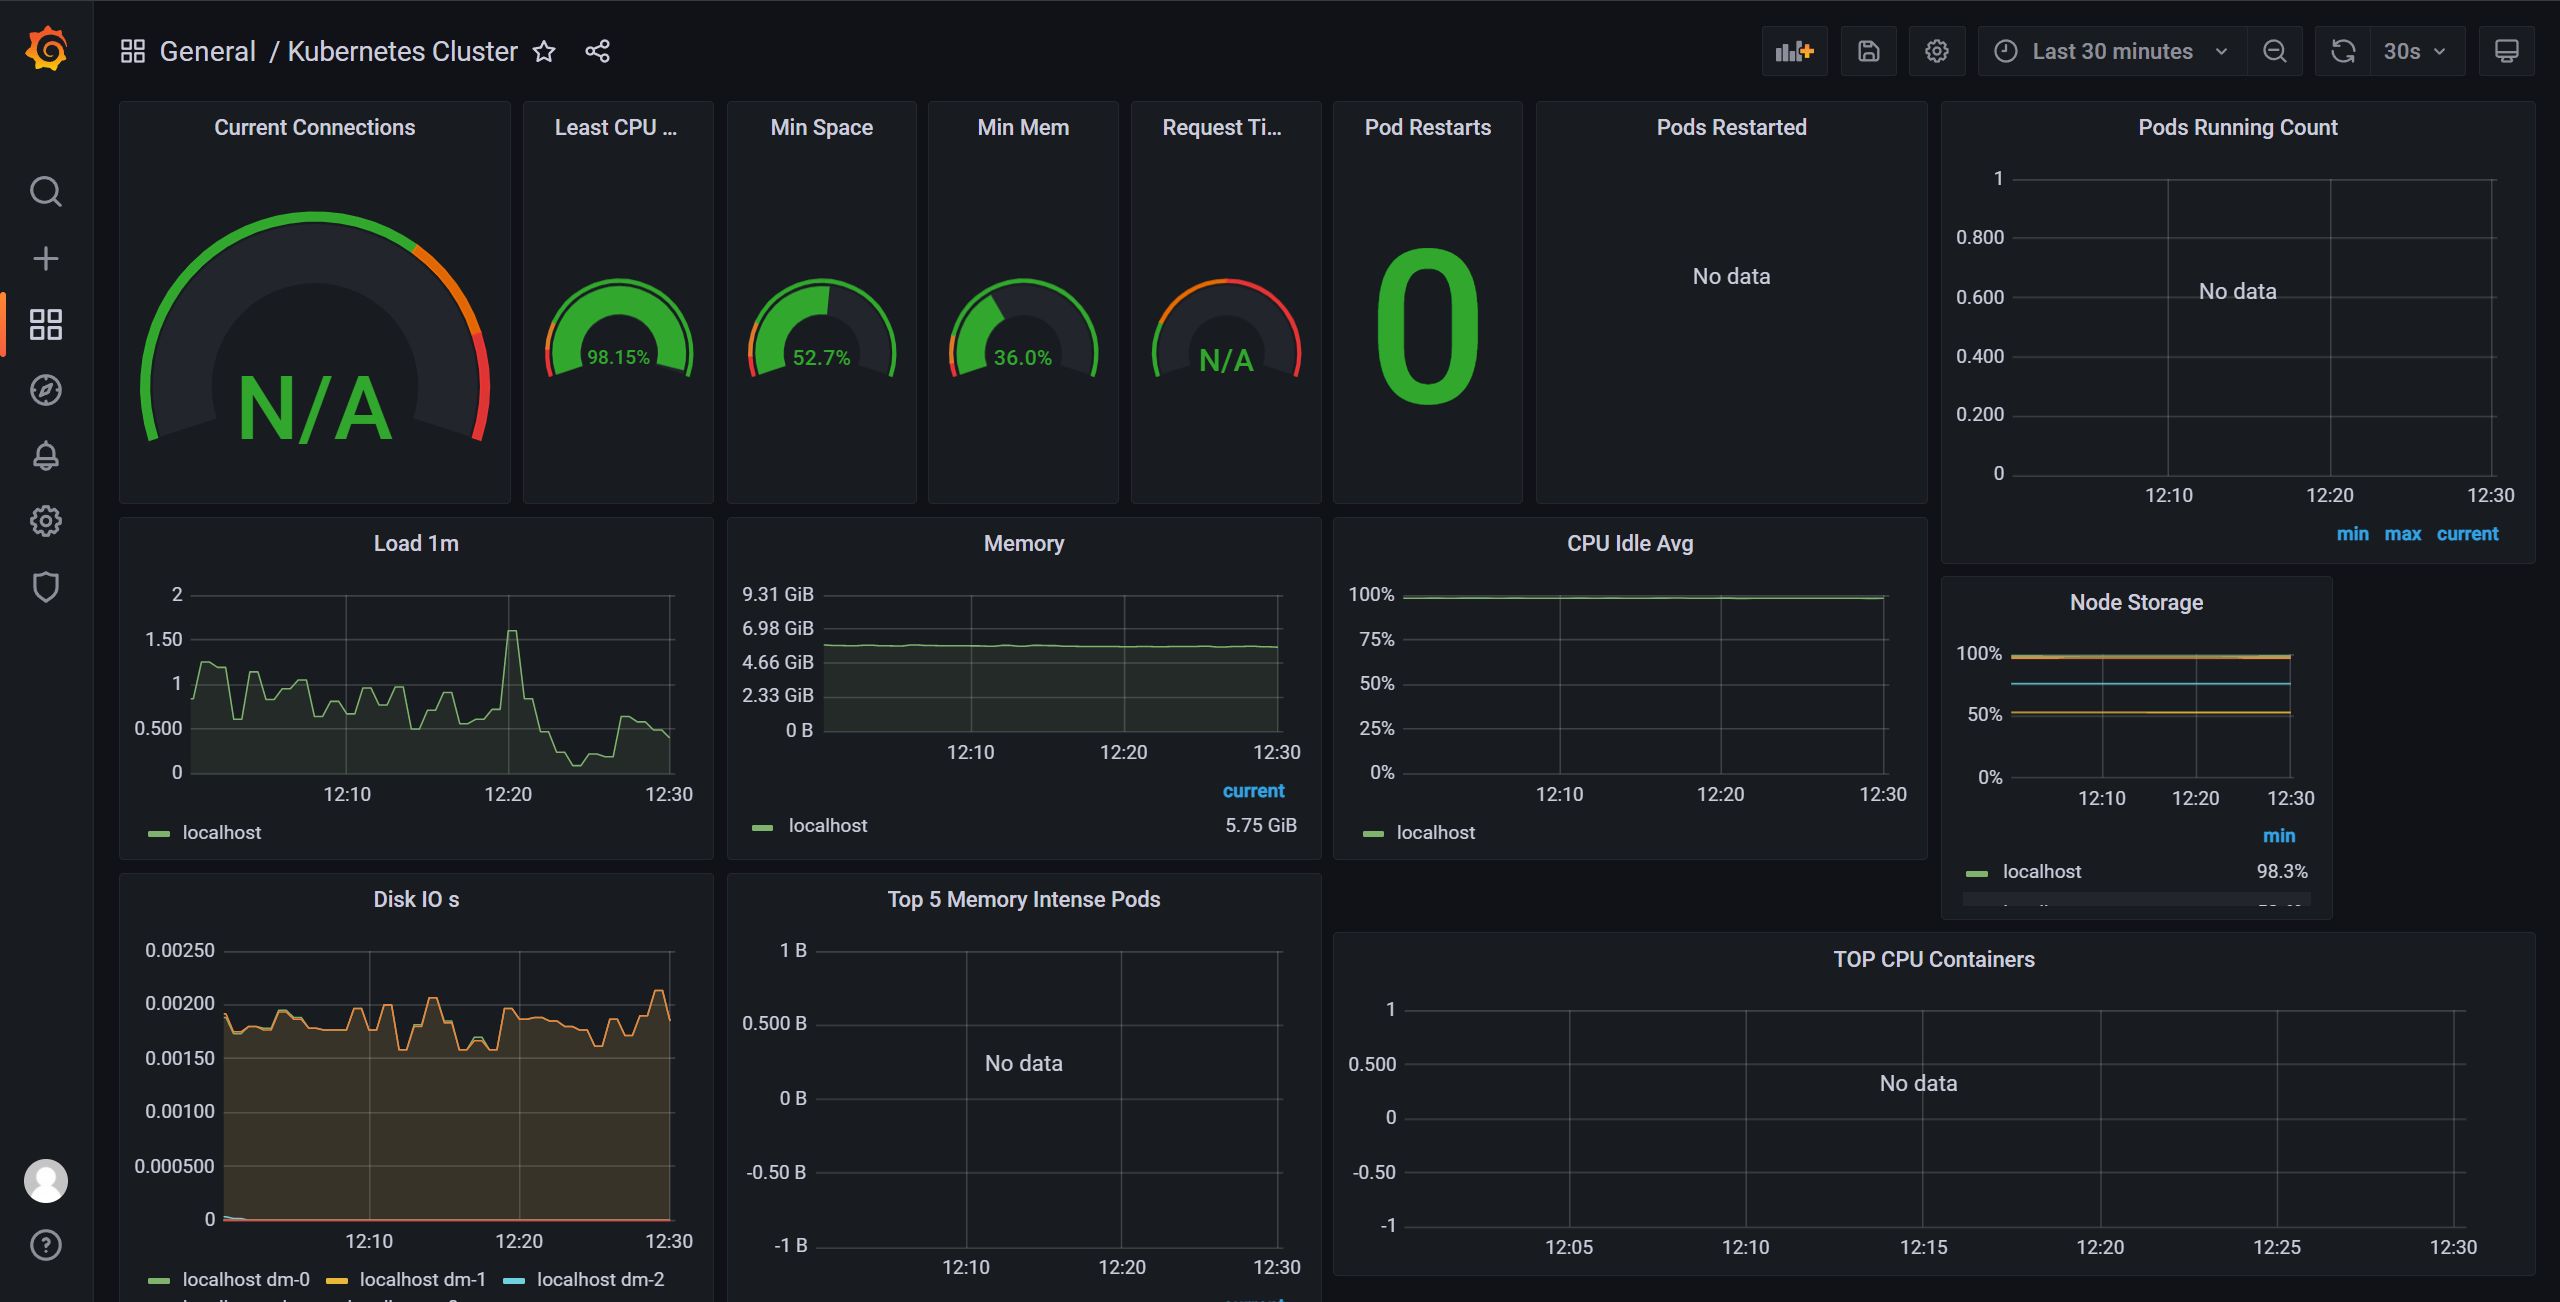This screenshot has height=1302, width=2560.
Task: Click the 52.7% Min Space gauge value
Action: 821,357
